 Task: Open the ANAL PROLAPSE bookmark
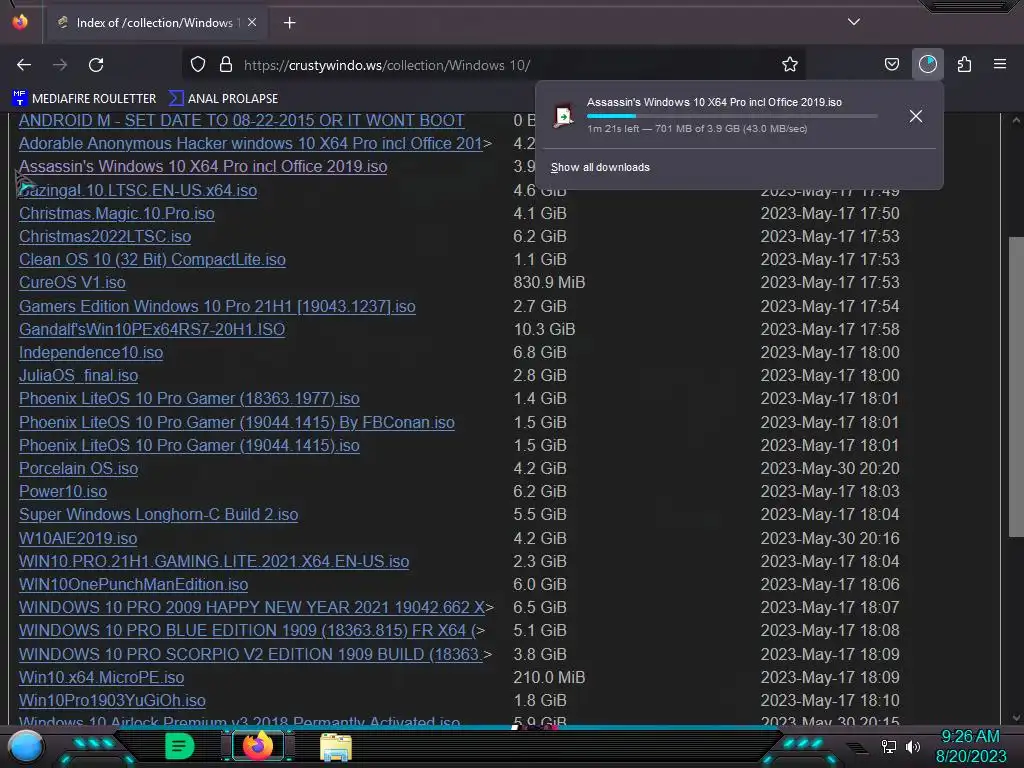coord(223,99)
